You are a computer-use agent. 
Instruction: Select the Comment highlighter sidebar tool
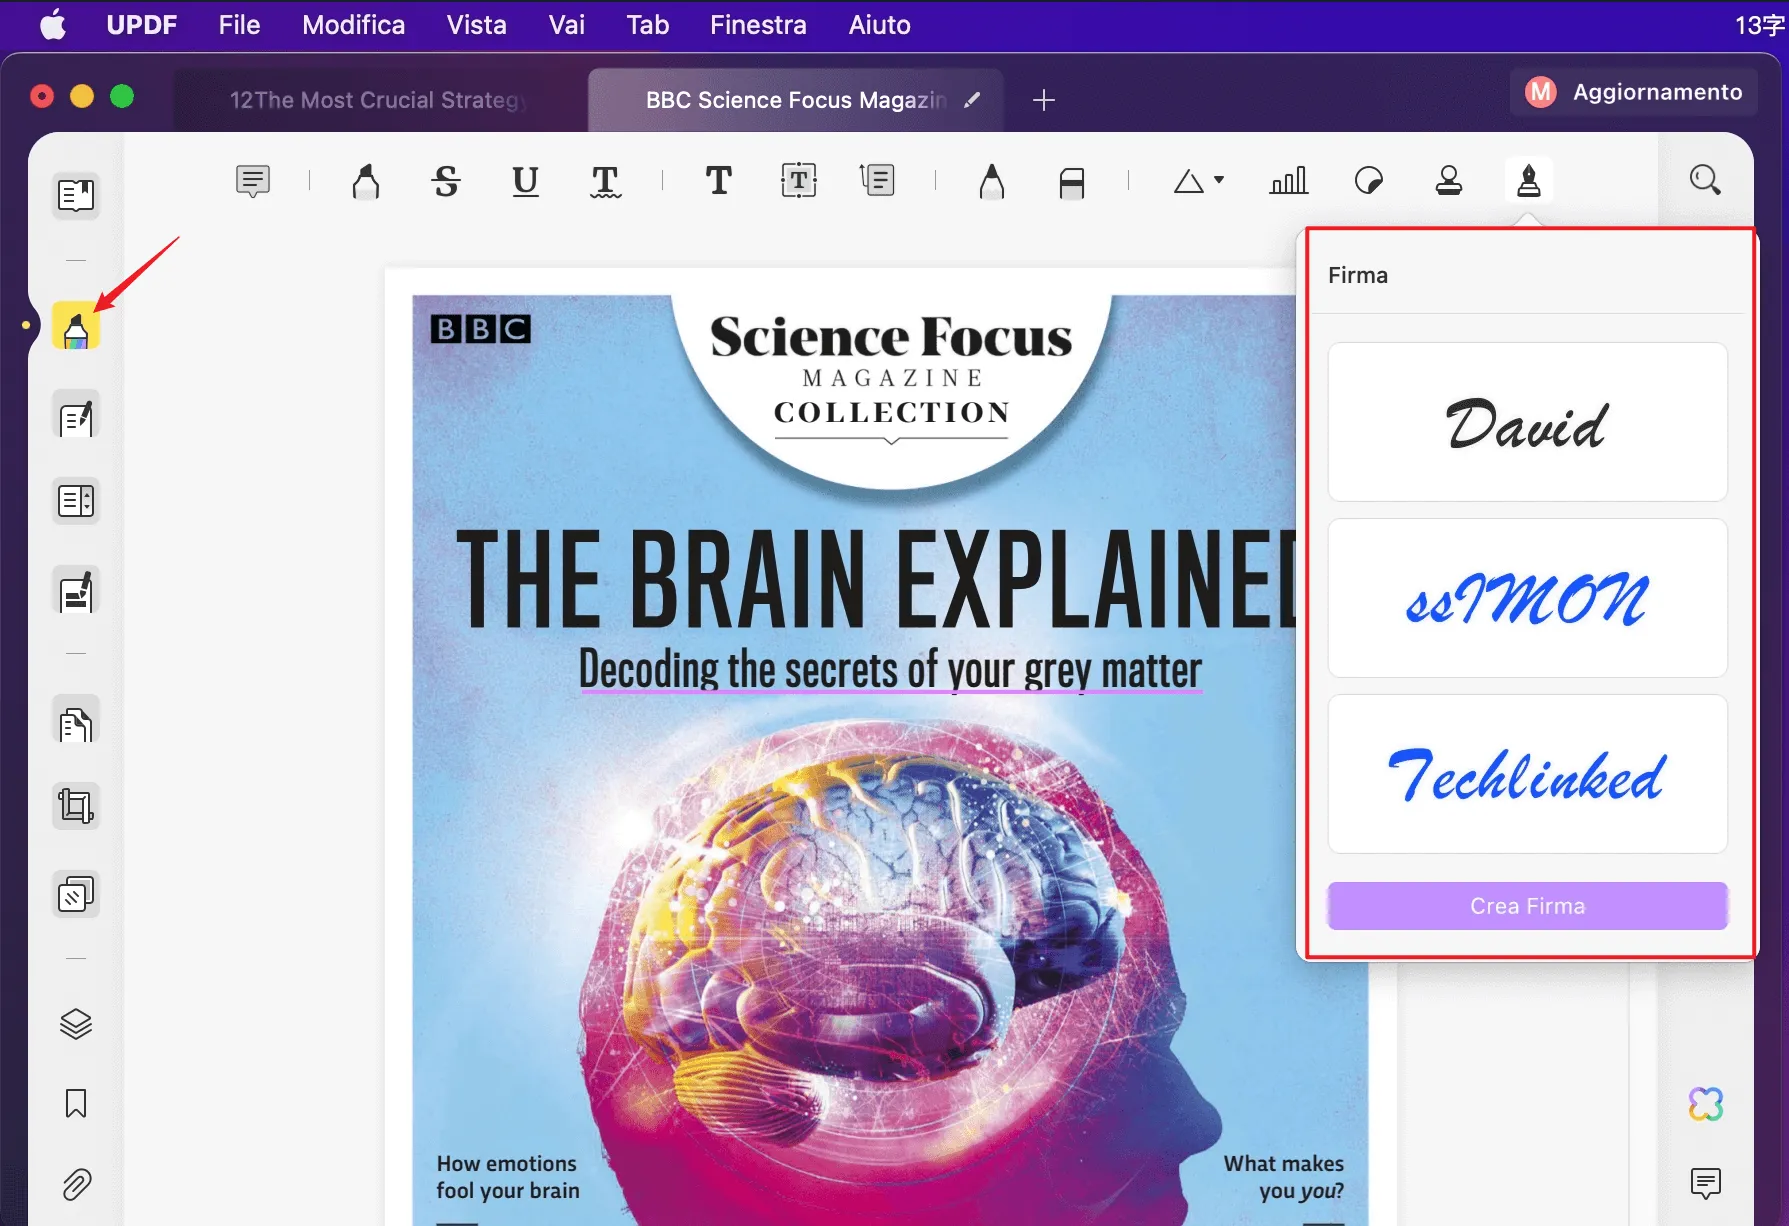click(x=76, y=326)
